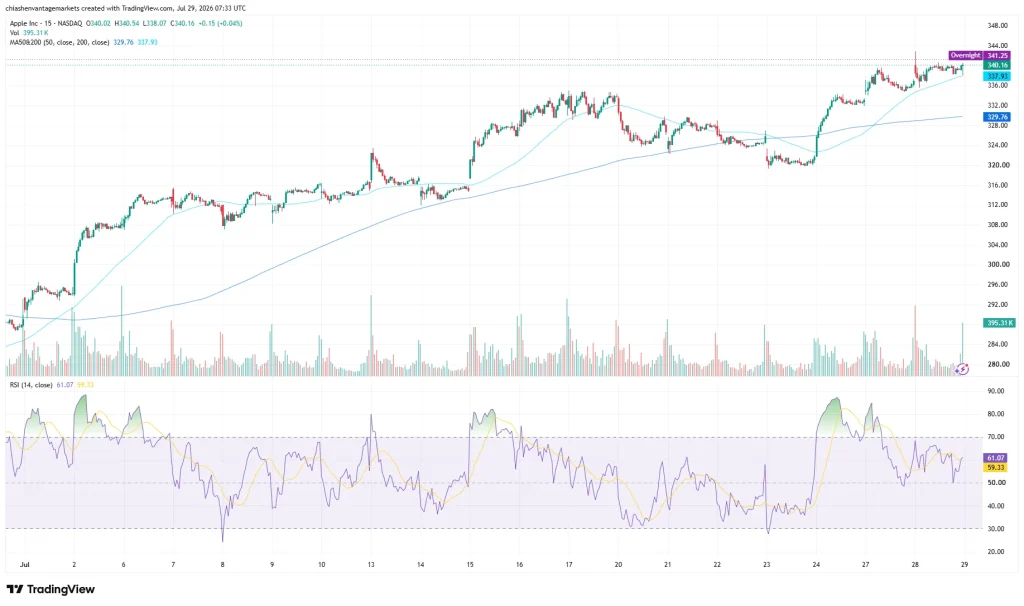Image resolution: width=1024 pixels, height=606 pixels.
Task: Click the "Jul" date axis label
Action: 25,564
